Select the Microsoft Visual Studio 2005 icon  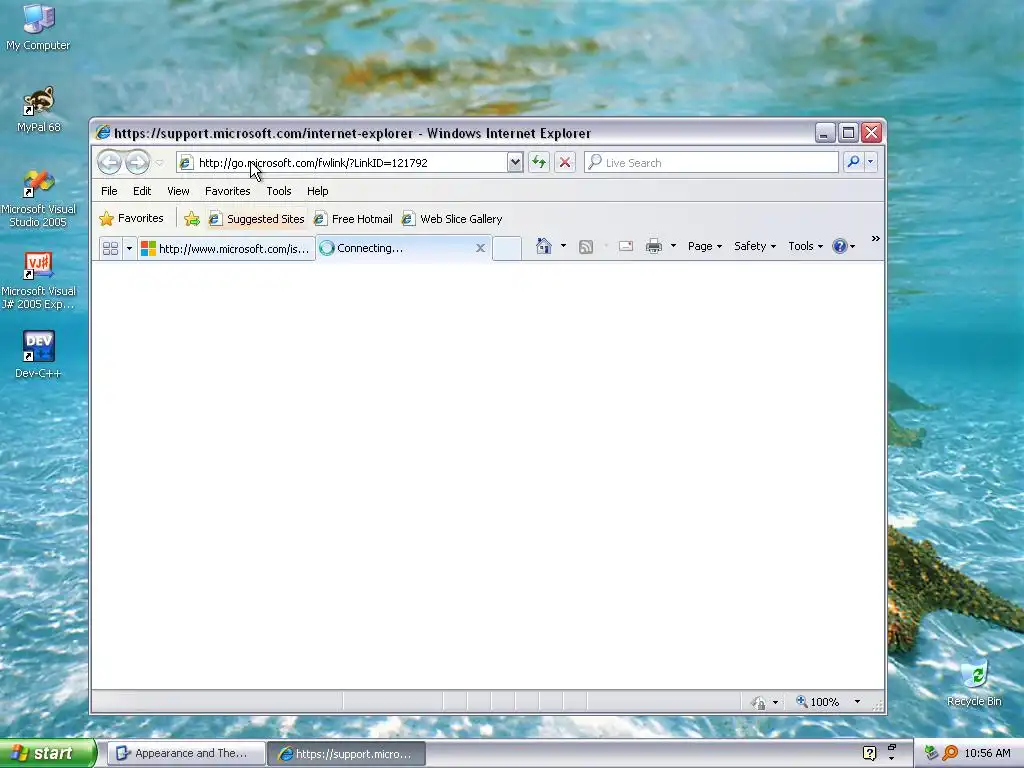38,198
